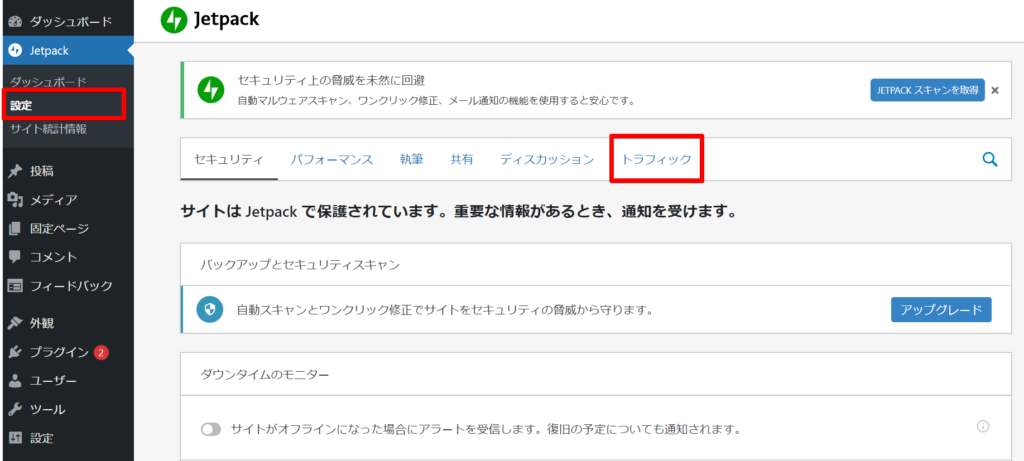The height and width of the screenshot is (461, 1024).
Task: Click the バックアップとセキュリティスキャン heading
Action: click(300, 264)
